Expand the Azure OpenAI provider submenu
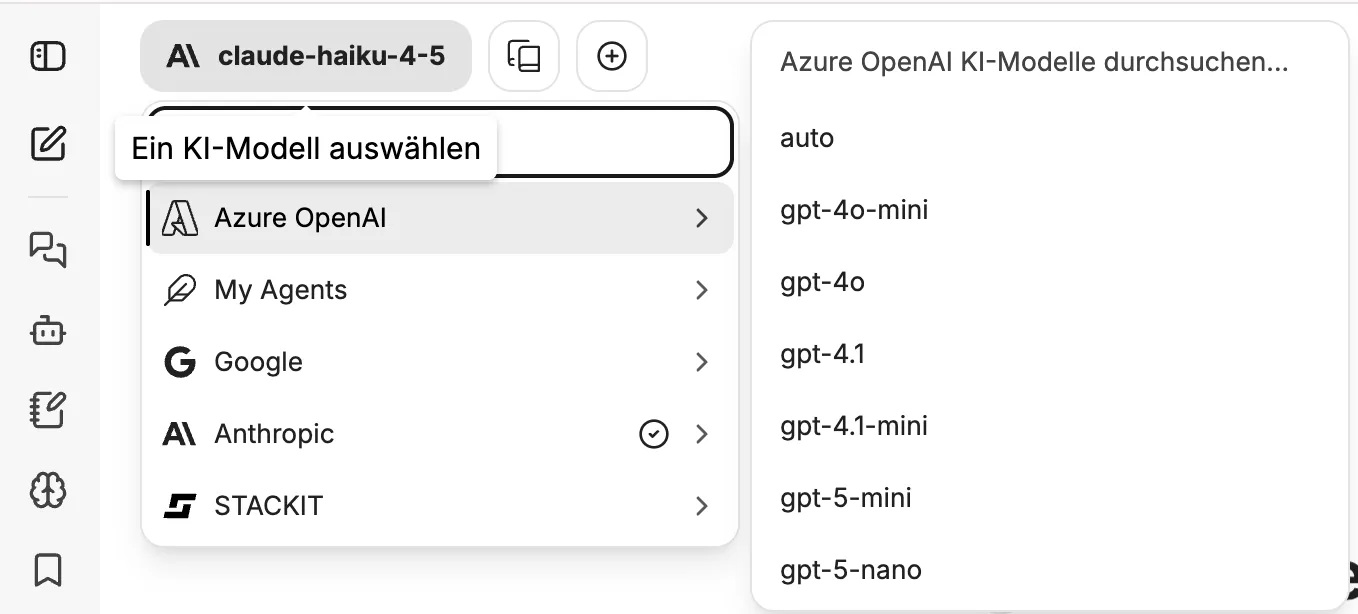Image resolution: width=1358 pixels, height=614 pixels. point(440,218)
